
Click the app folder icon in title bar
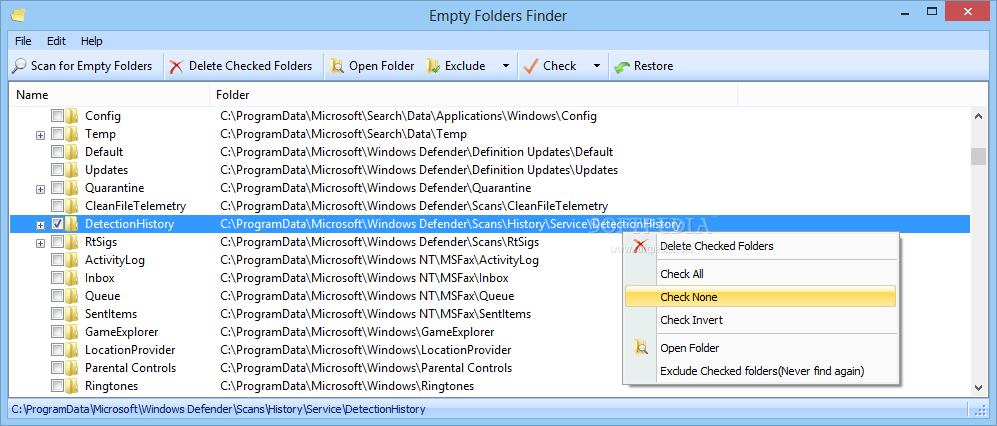(18, 14)
